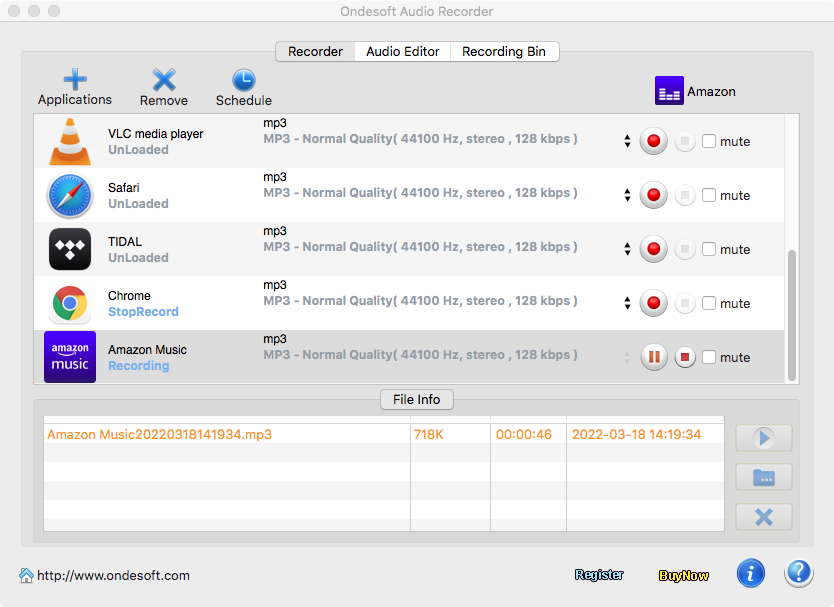Delete the selected recording file

click(x=764, y=517)
